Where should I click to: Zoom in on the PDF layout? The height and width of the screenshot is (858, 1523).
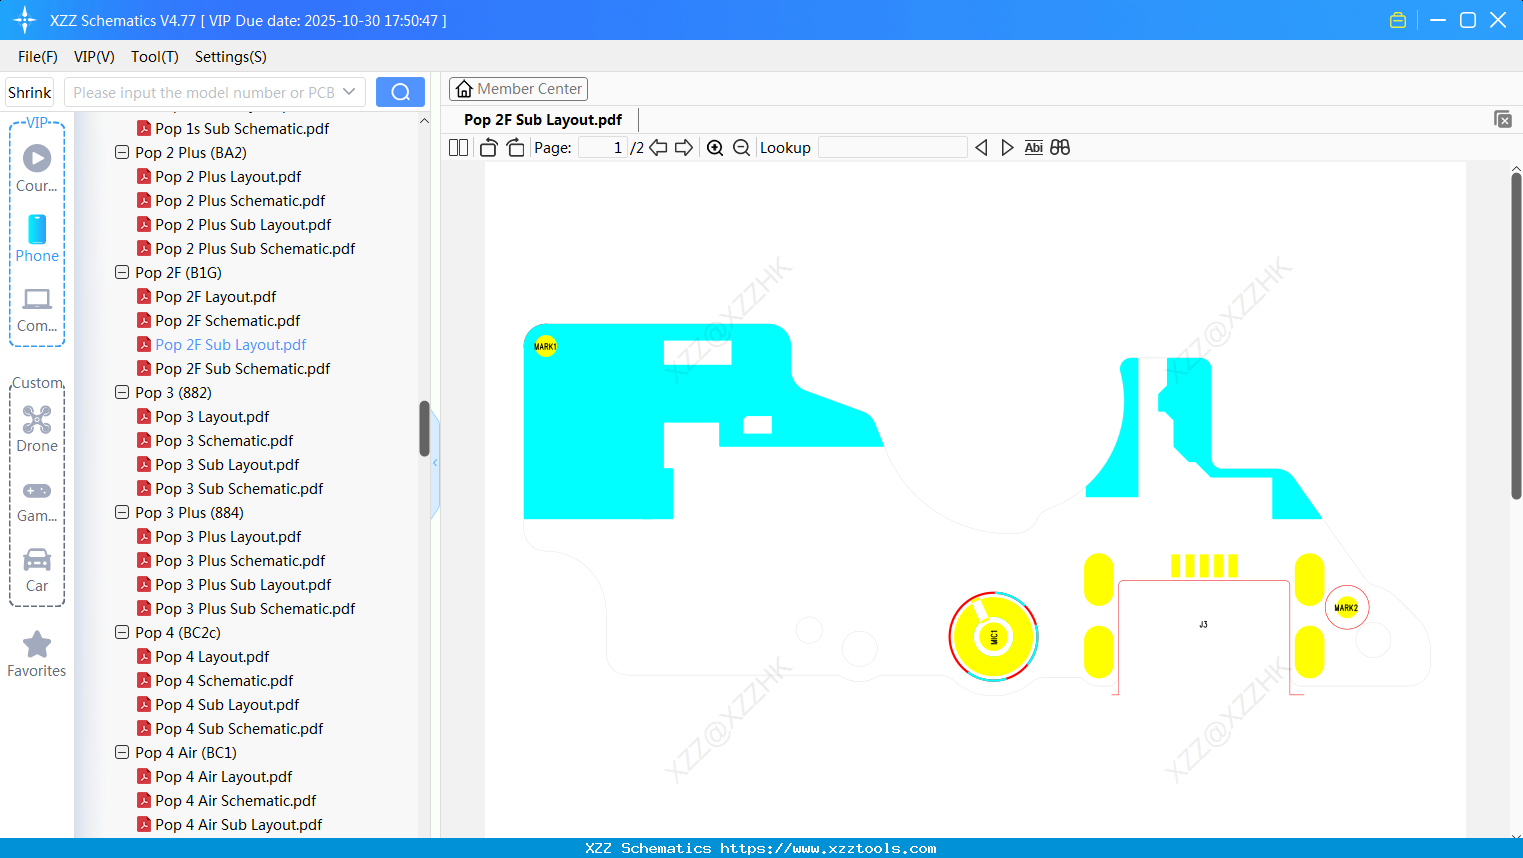pyautogui.click(x=715, y=146)
